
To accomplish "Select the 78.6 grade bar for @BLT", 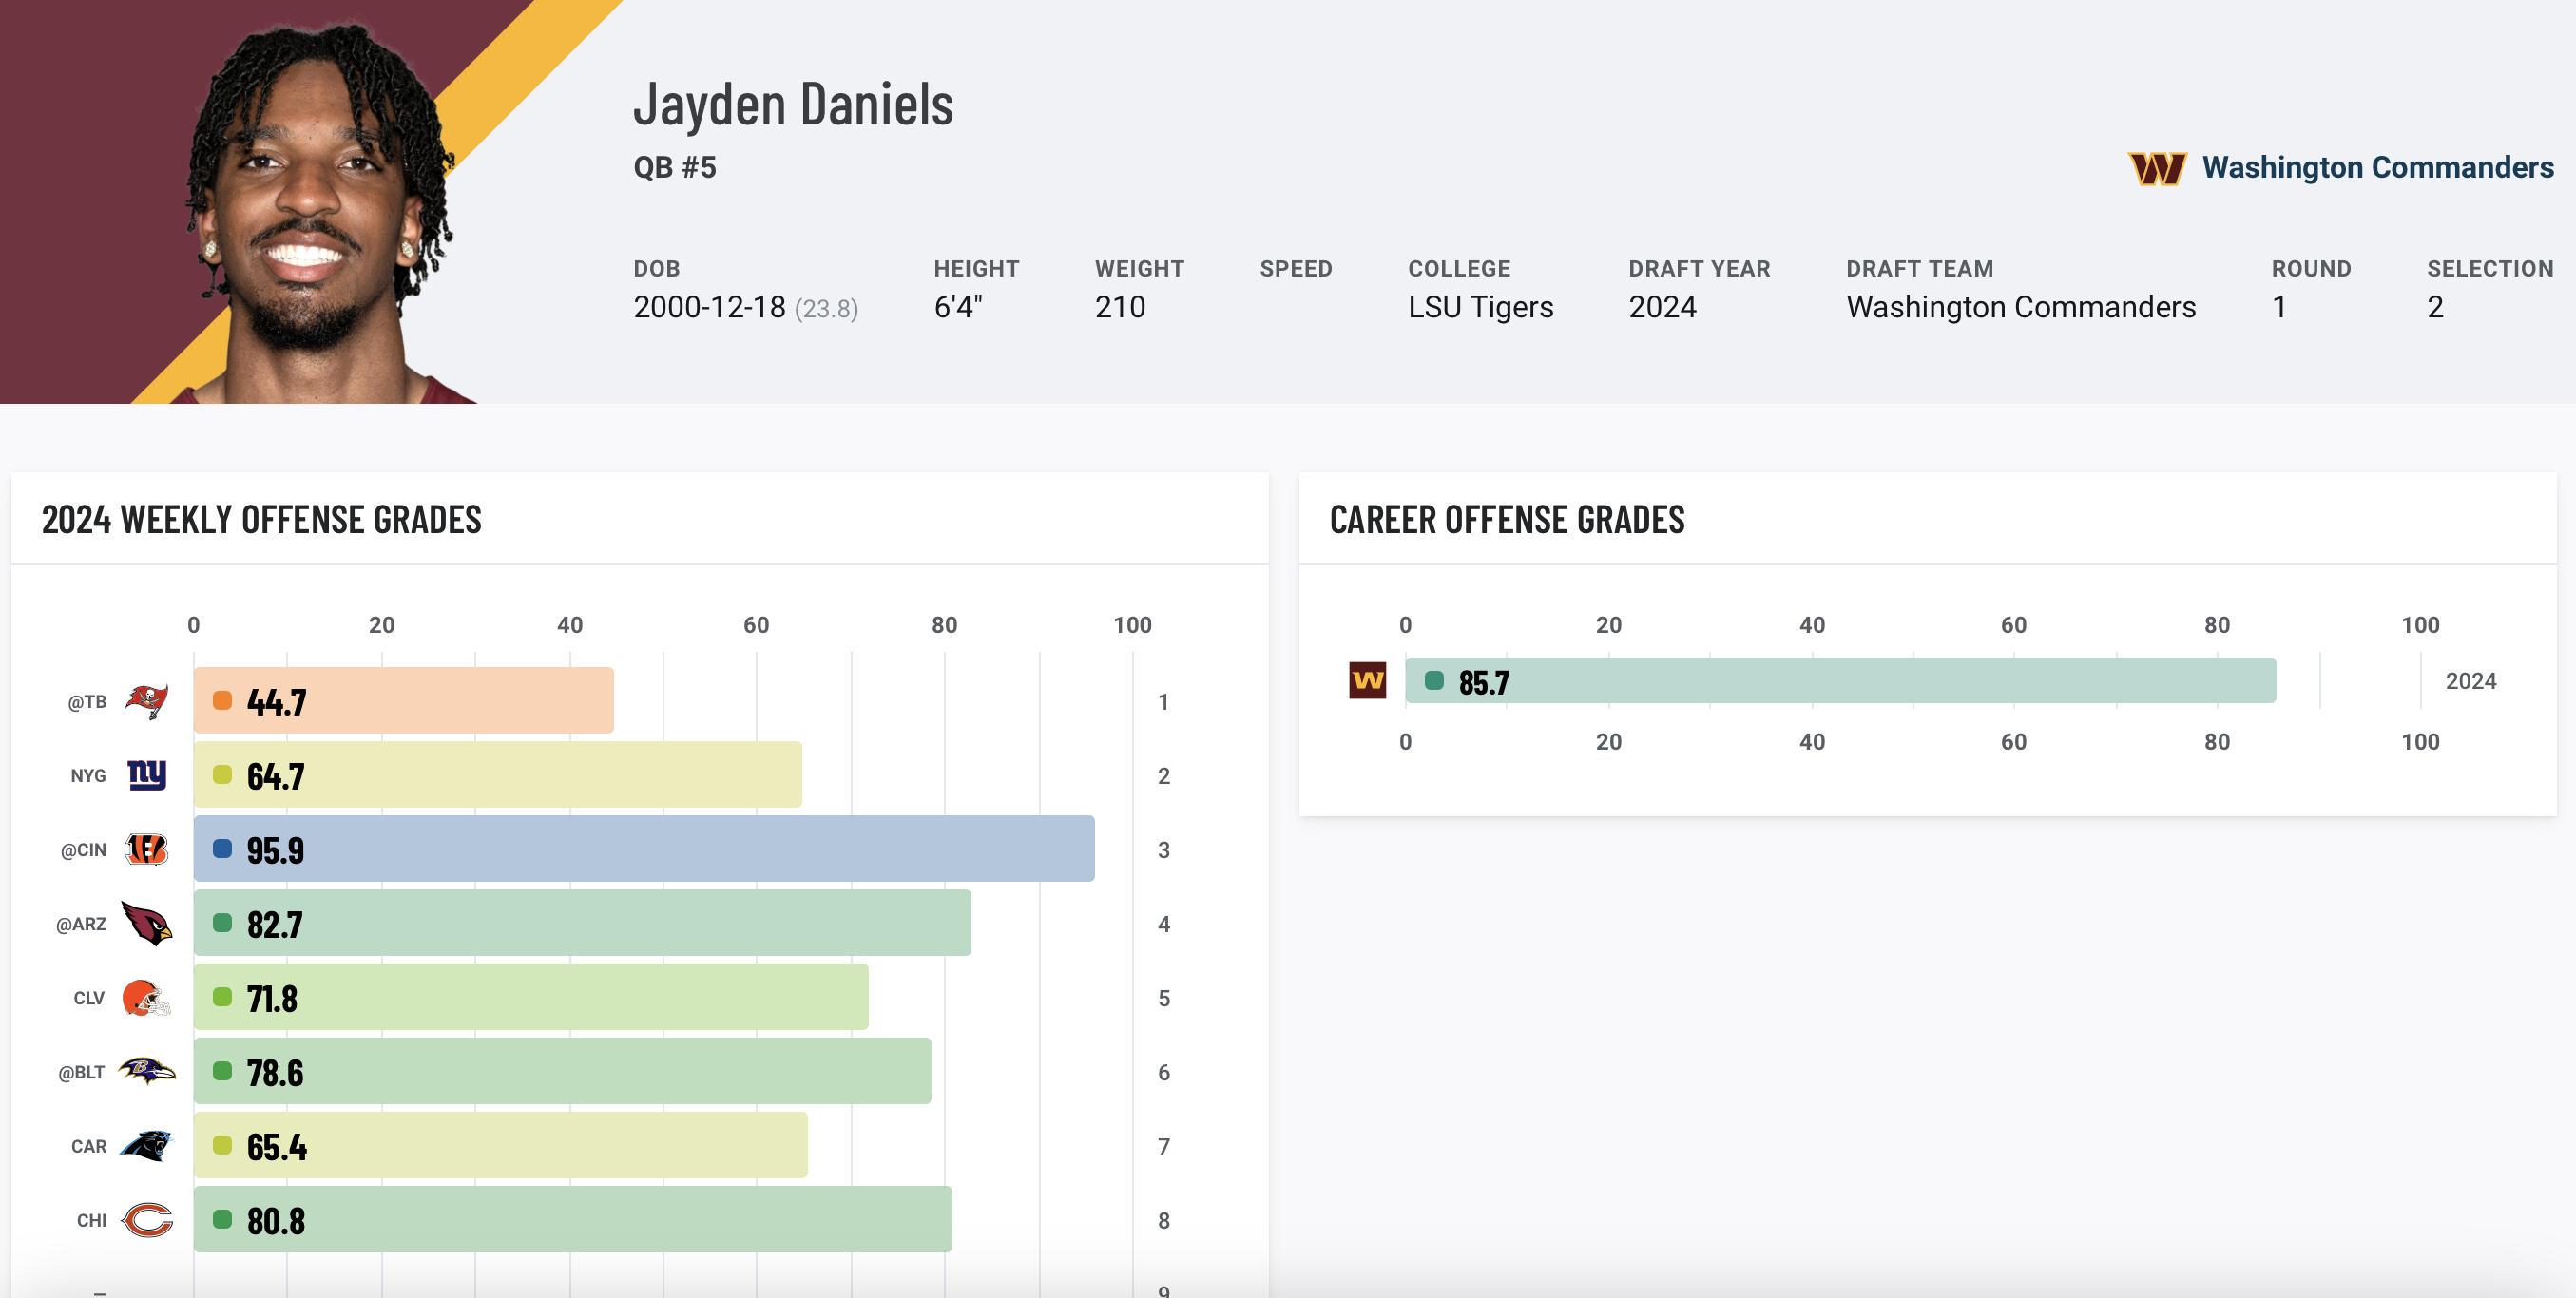I will pos(563,1071).
